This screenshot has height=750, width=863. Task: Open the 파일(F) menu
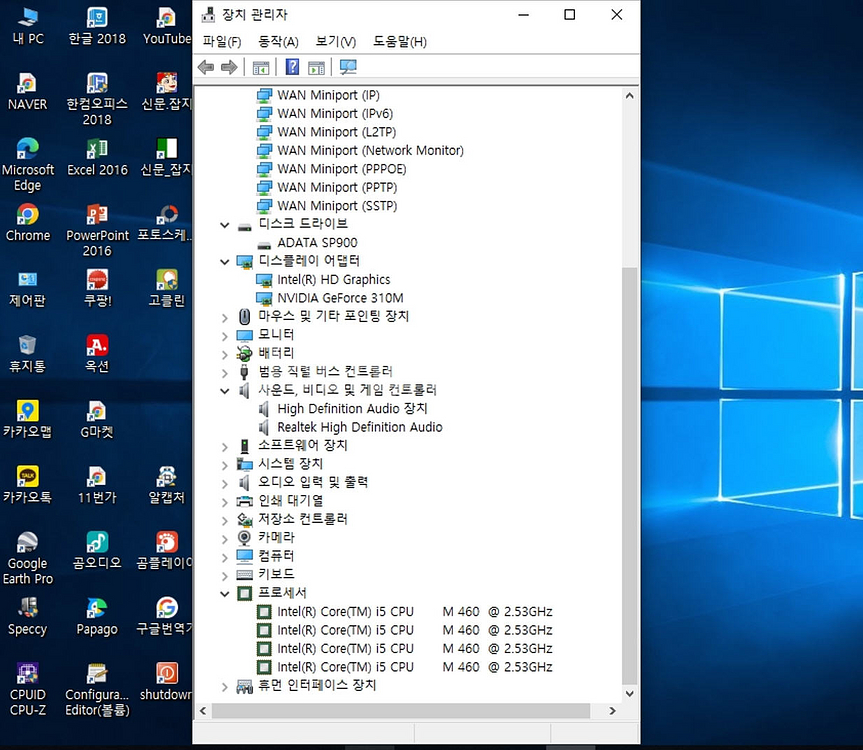coord(222,42)
